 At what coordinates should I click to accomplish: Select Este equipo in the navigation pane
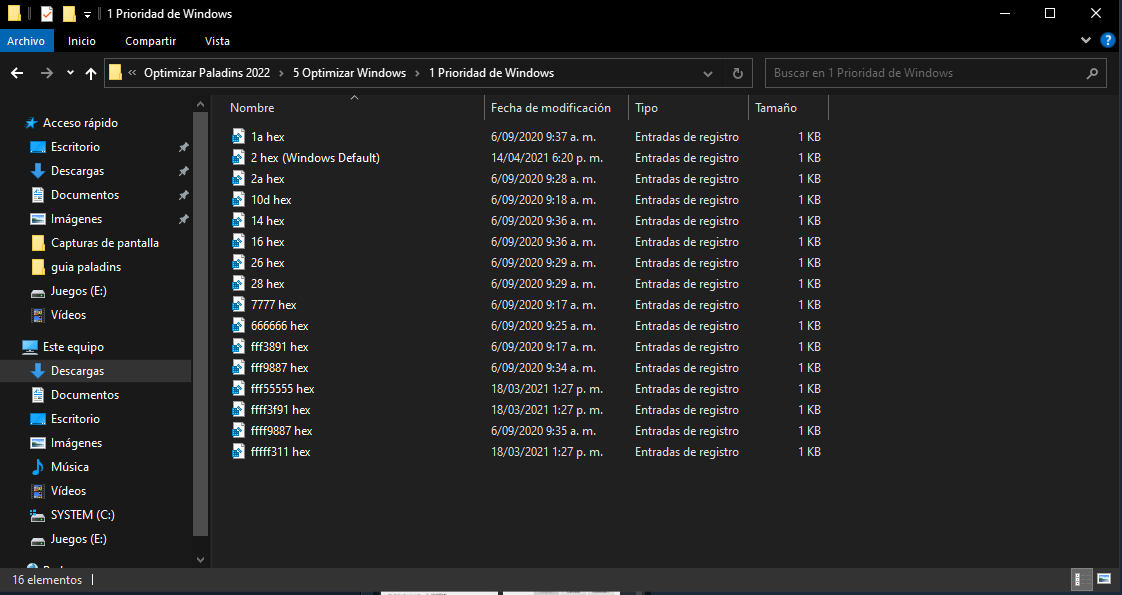point(73,347)
